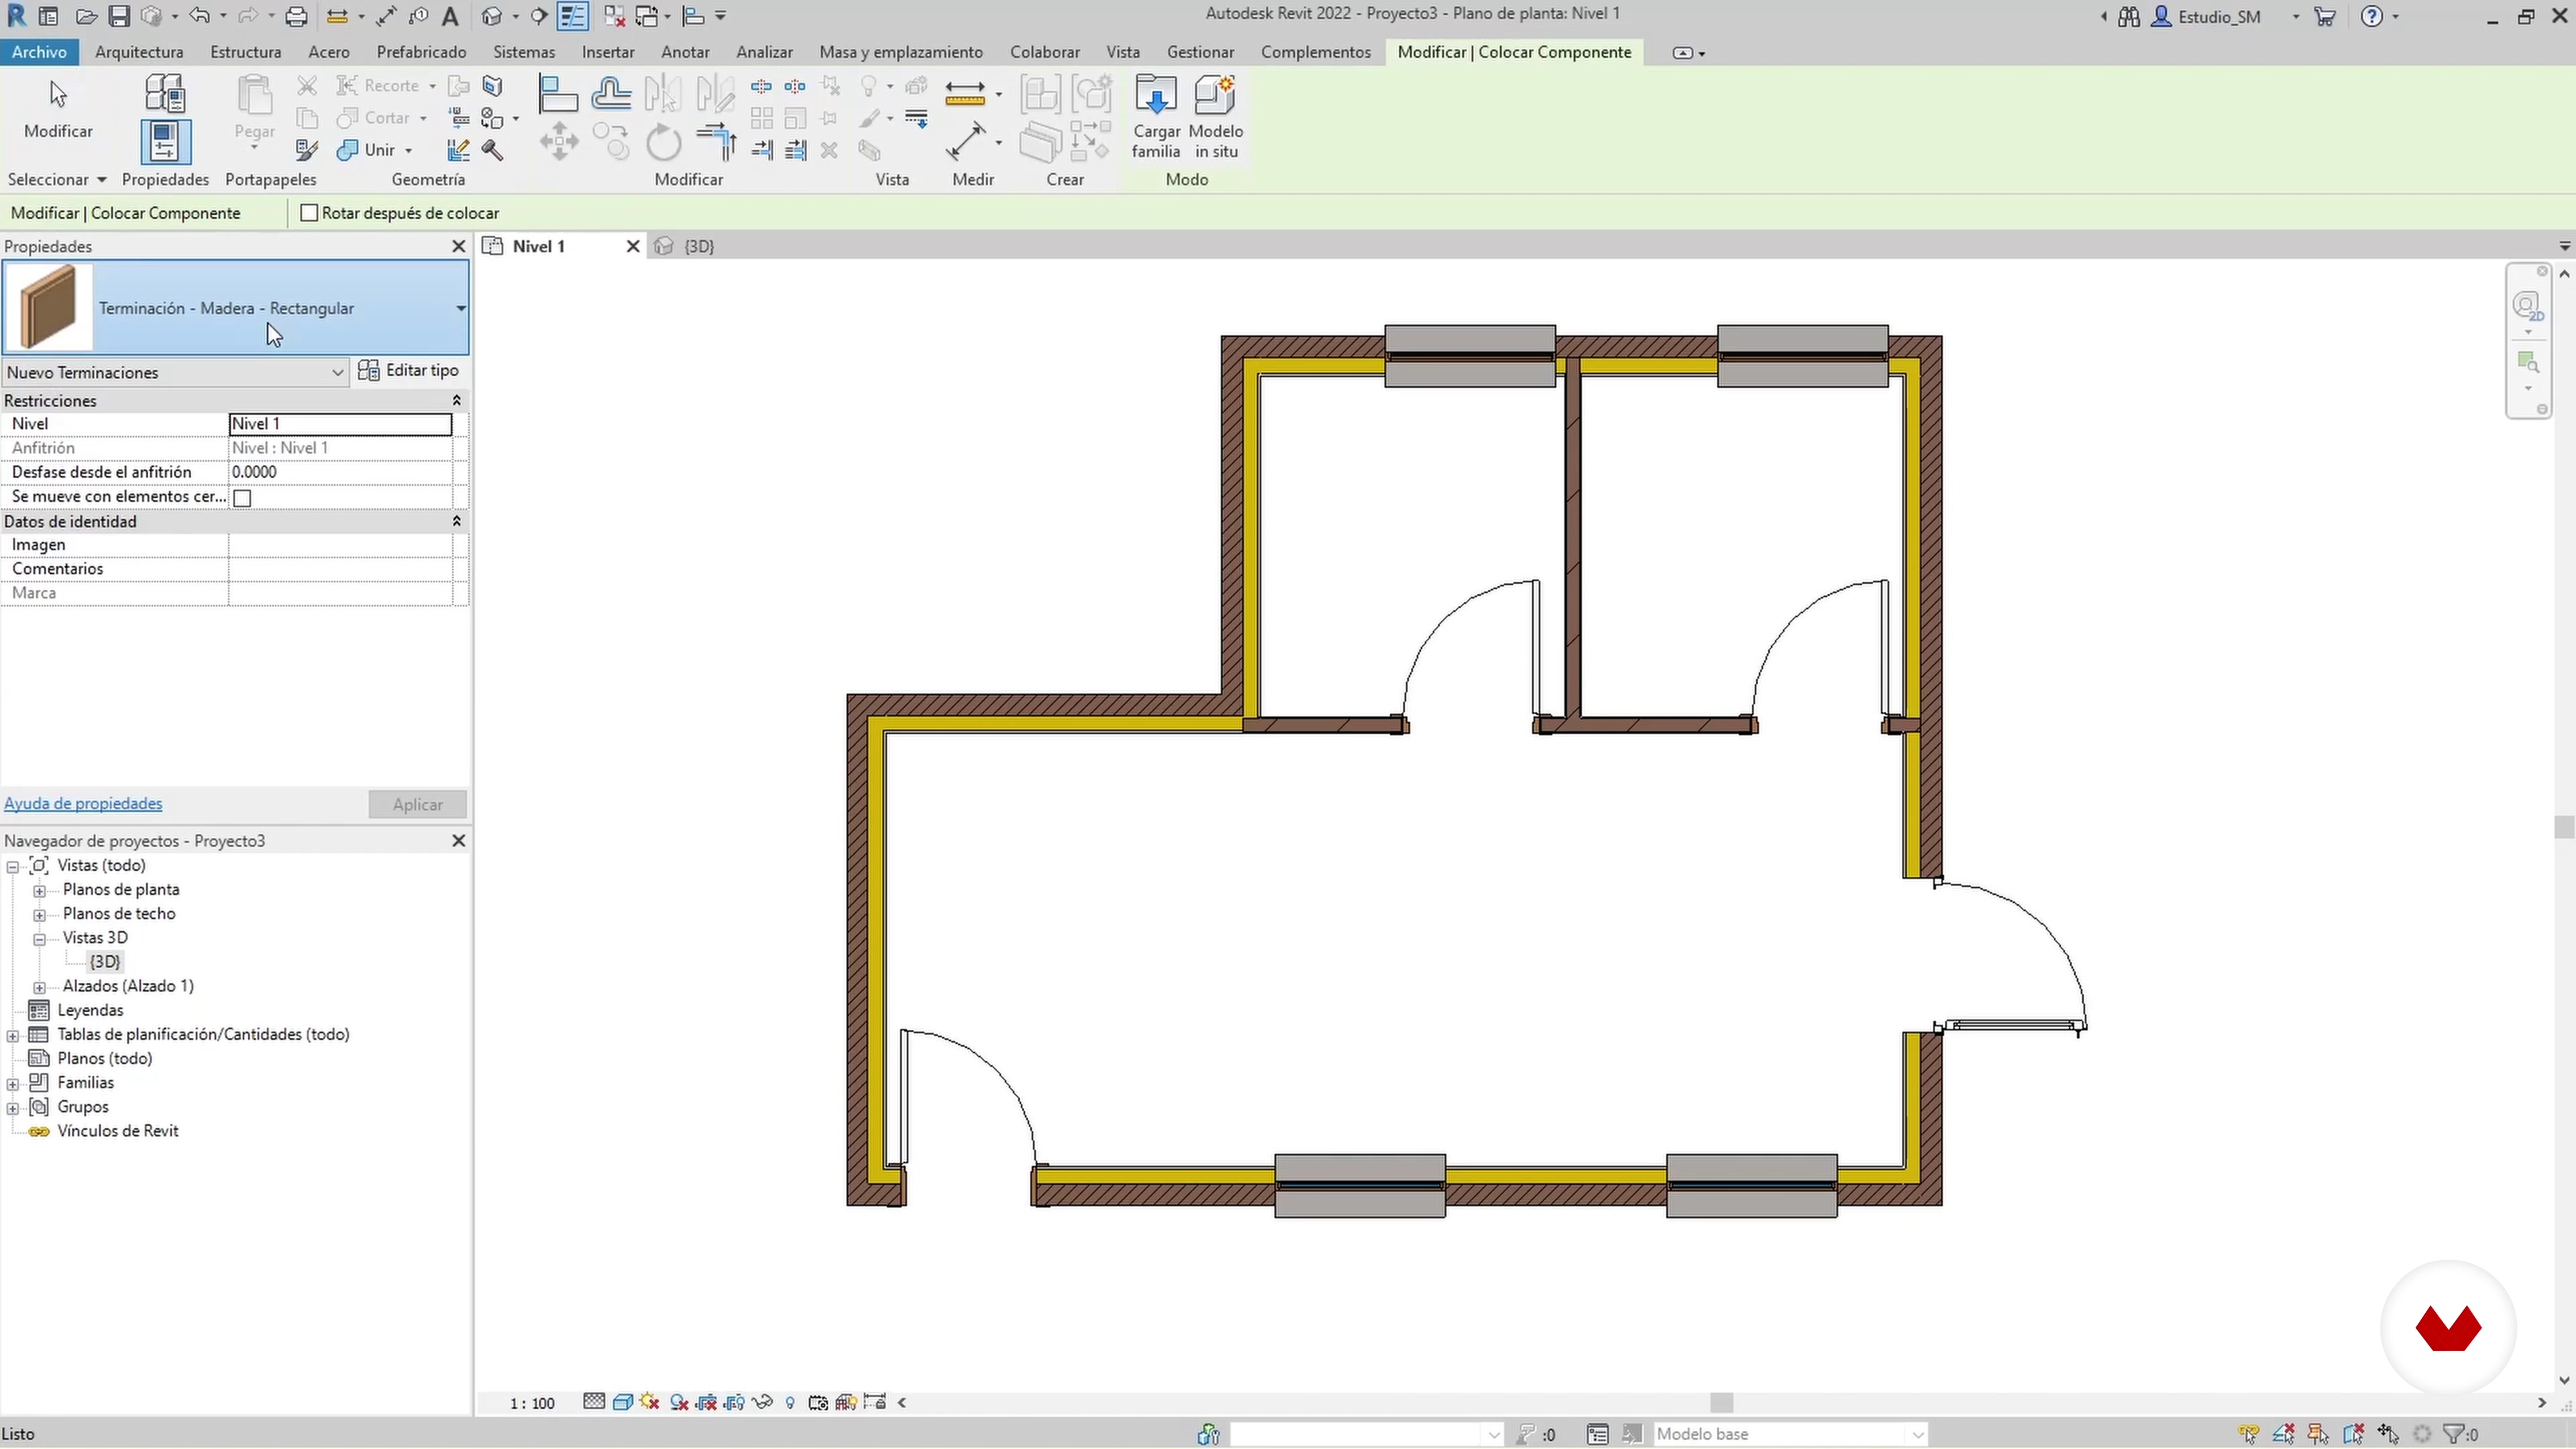Click the Aplicar button
This screenshot has width=2576, height=1449.
pyautogui.click(x=417, y=804)
